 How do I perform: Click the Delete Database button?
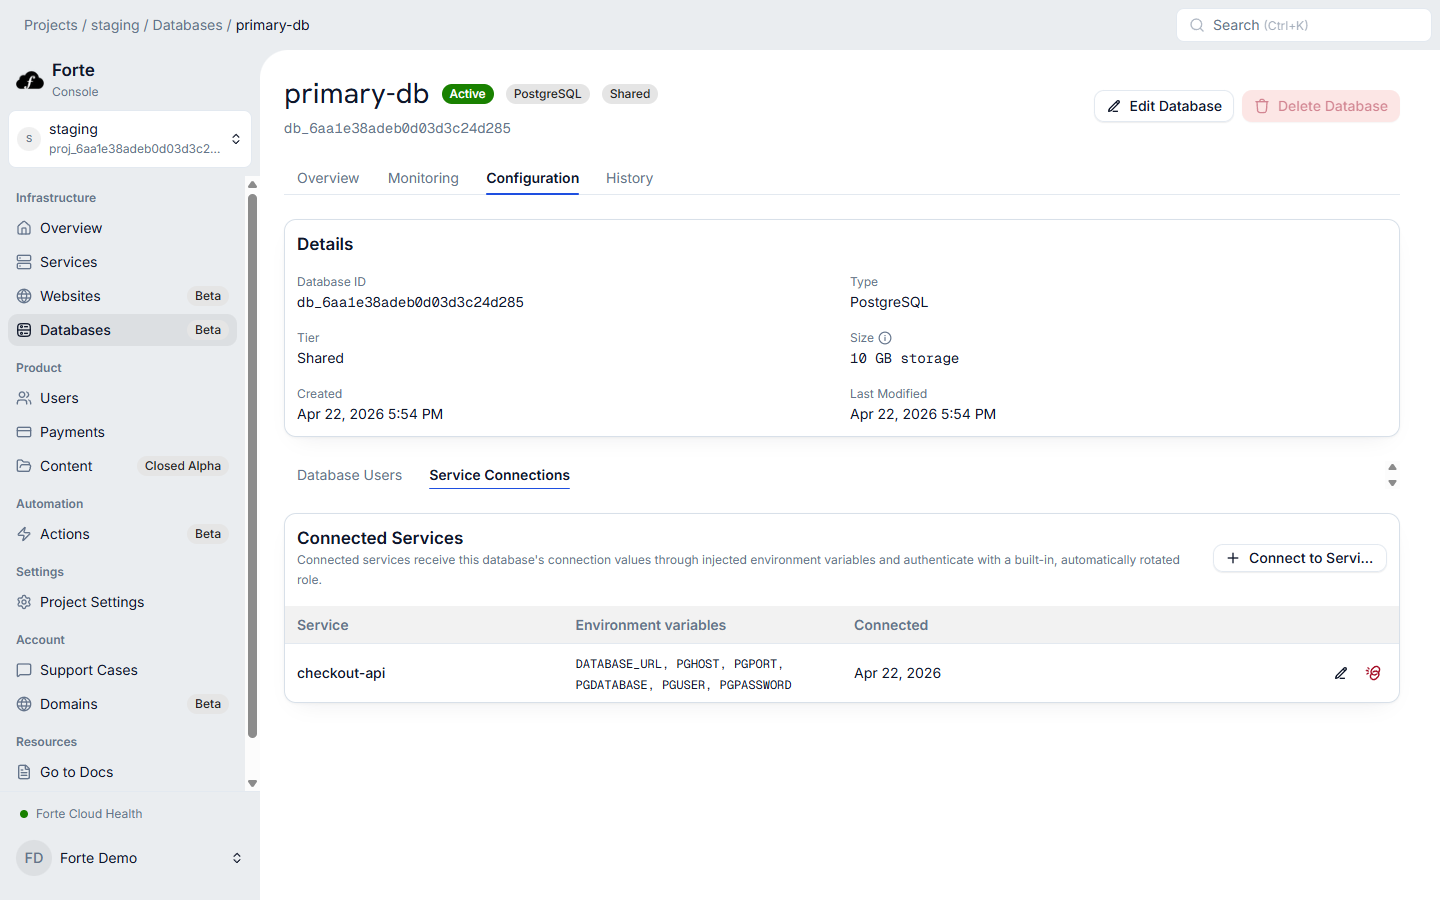(1321, 106)
